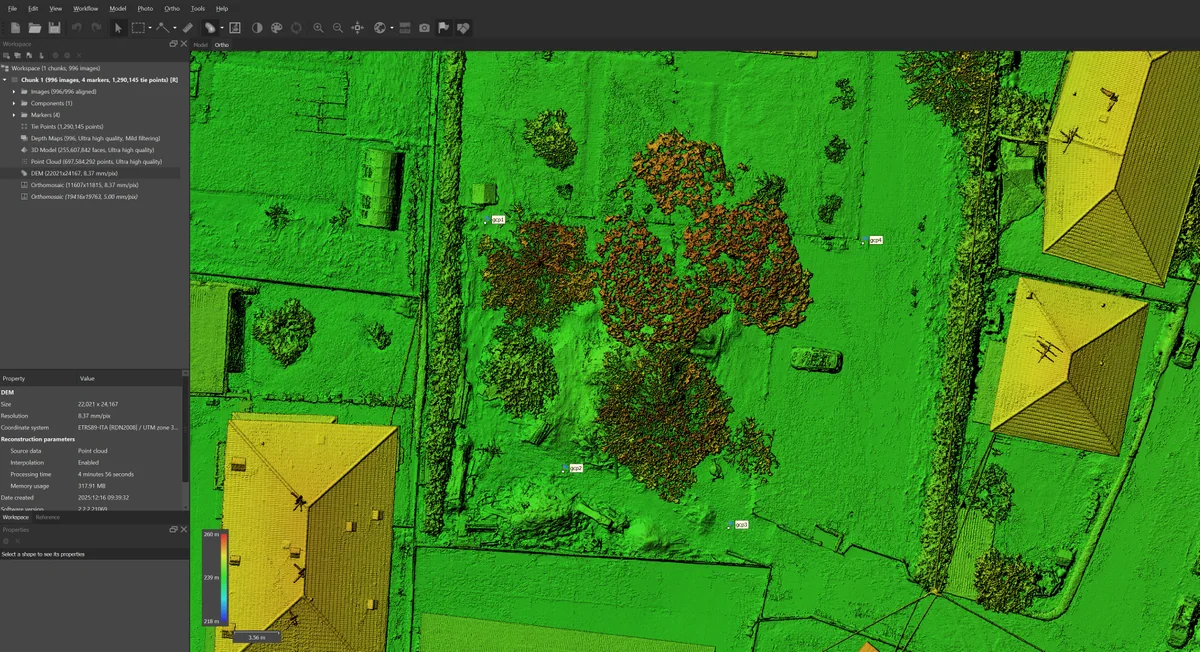The width and height of the screenshot is (1200, 652).
Task: Open the Help menu
Action: point(222,8)
